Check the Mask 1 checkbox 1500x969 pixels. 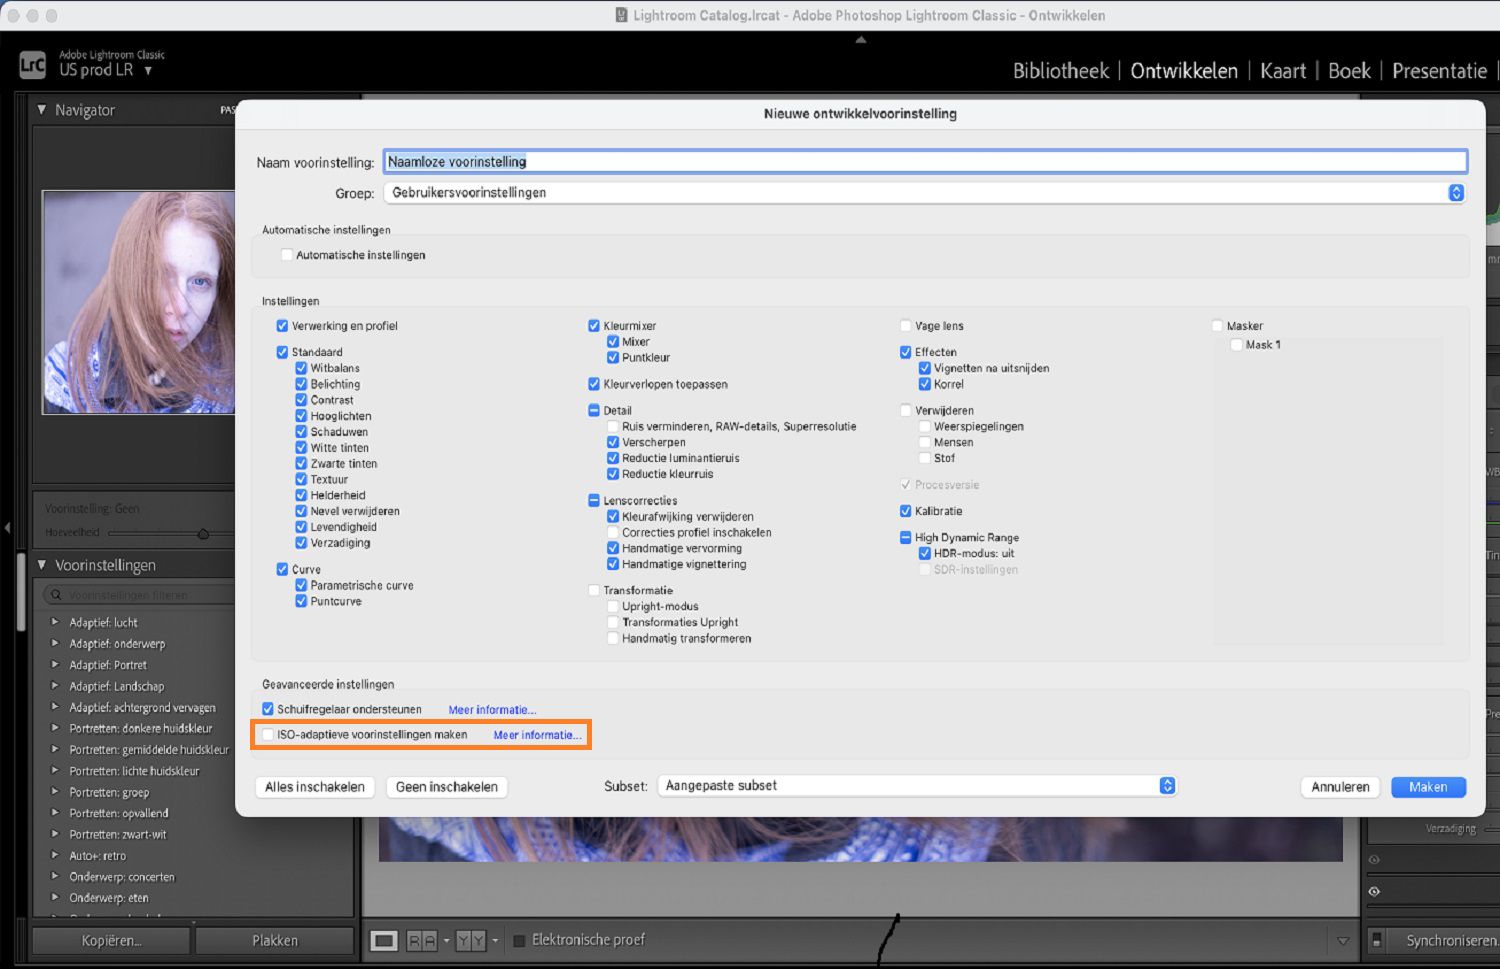click(1237, 345)
